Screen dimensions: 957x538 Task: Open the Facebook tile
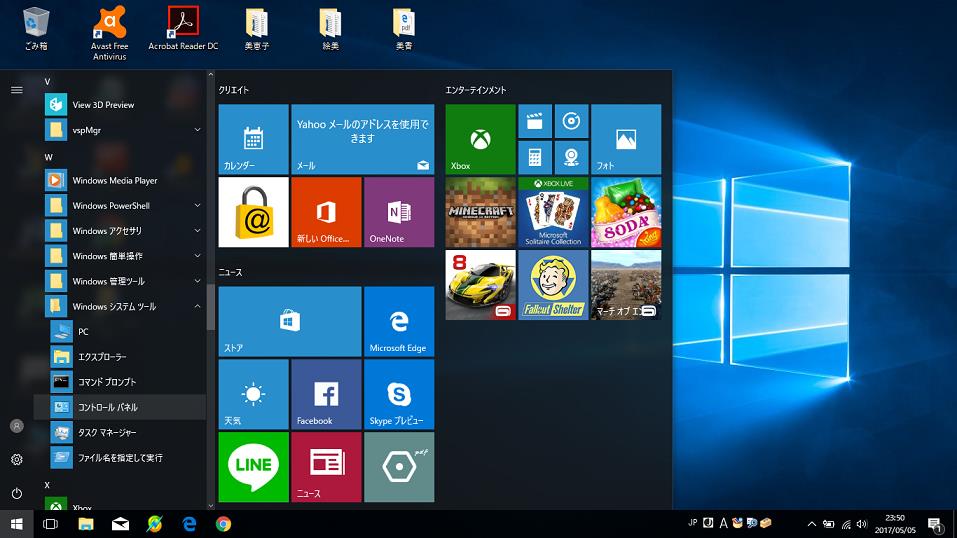click(326, 394)
